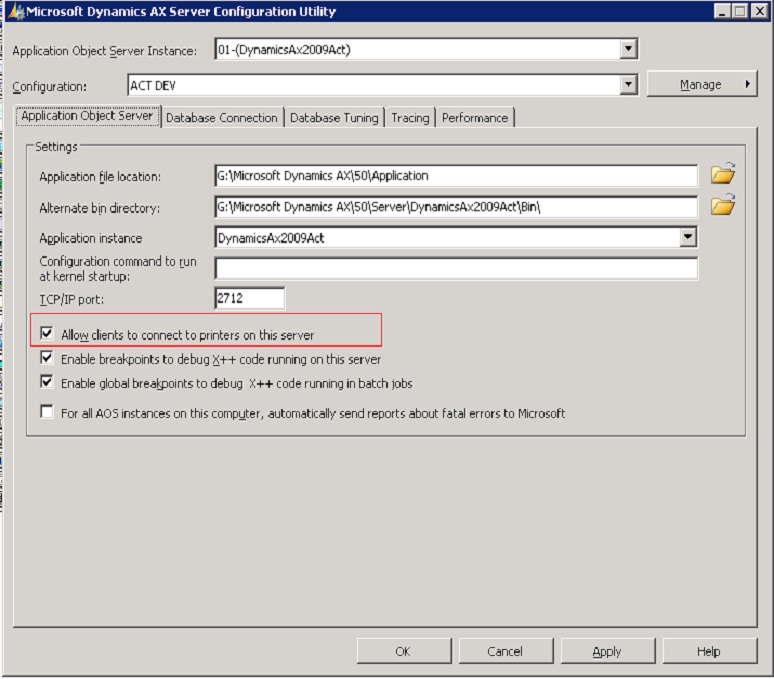This screenshot has width=774, height=679.
Task: Click the Dynamics AX title bar icon
Action: click(x=16, y=11)
